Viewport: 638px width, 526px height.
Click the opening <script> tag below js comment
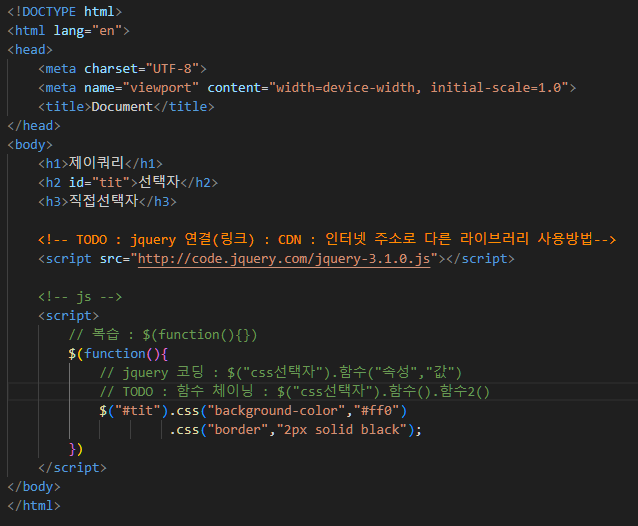(x=68, y=316)
